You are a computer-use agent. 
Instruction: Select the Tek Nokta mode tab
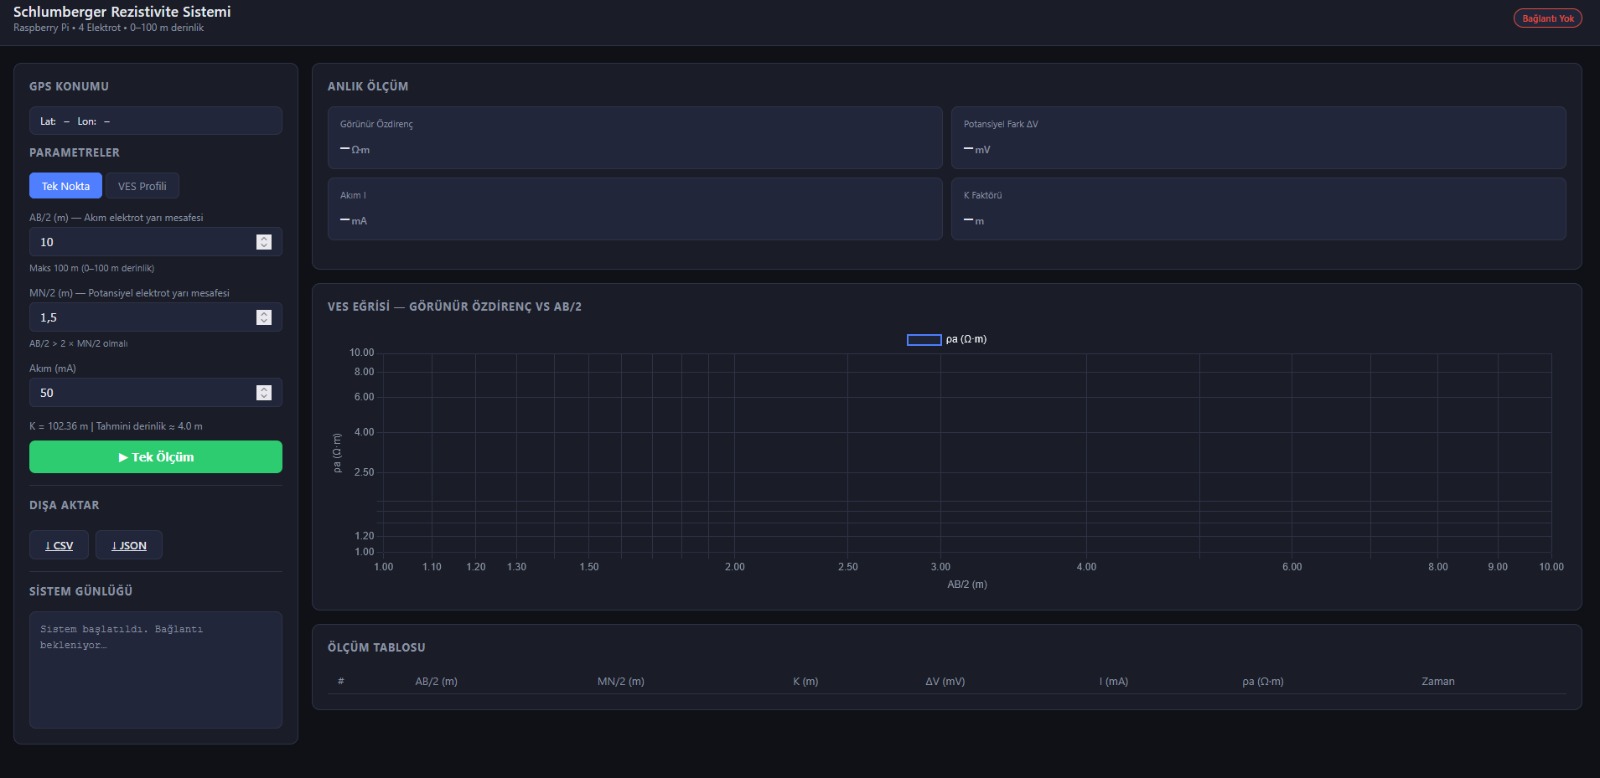tap(66, 186)
